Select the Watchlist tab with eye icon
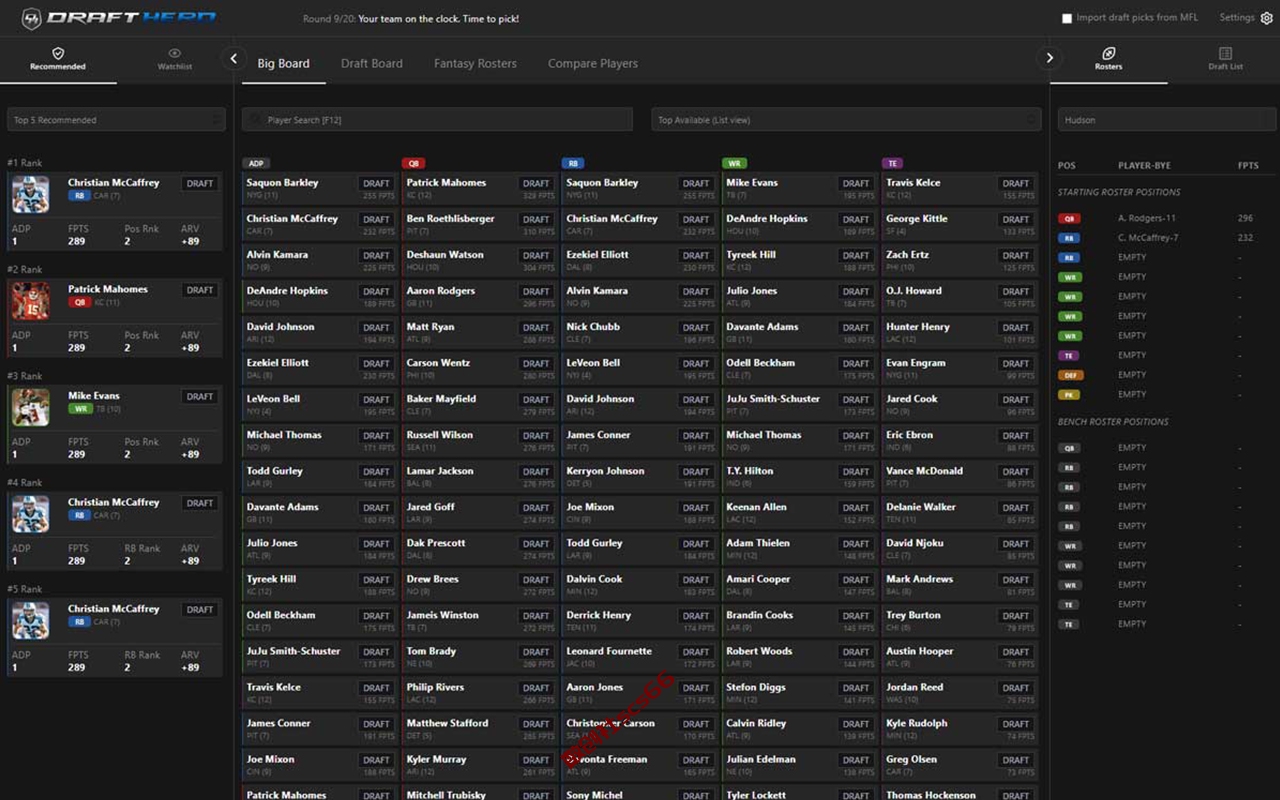The height and width of the screenshot is (800, 1280). (175, 59)
